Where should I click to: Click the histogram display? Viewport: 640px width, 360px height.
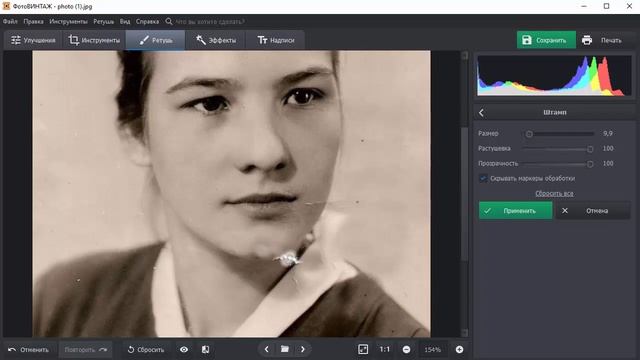554,76
